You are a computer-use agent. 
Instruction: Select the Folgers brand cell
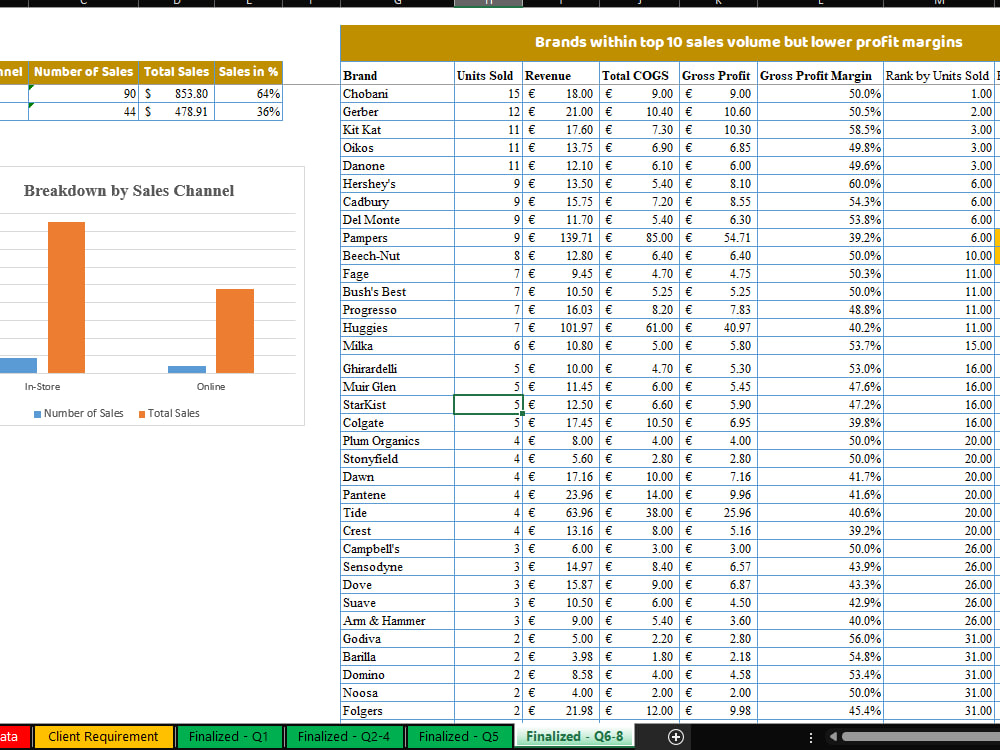pyautogui.click(x=397, y=710)
